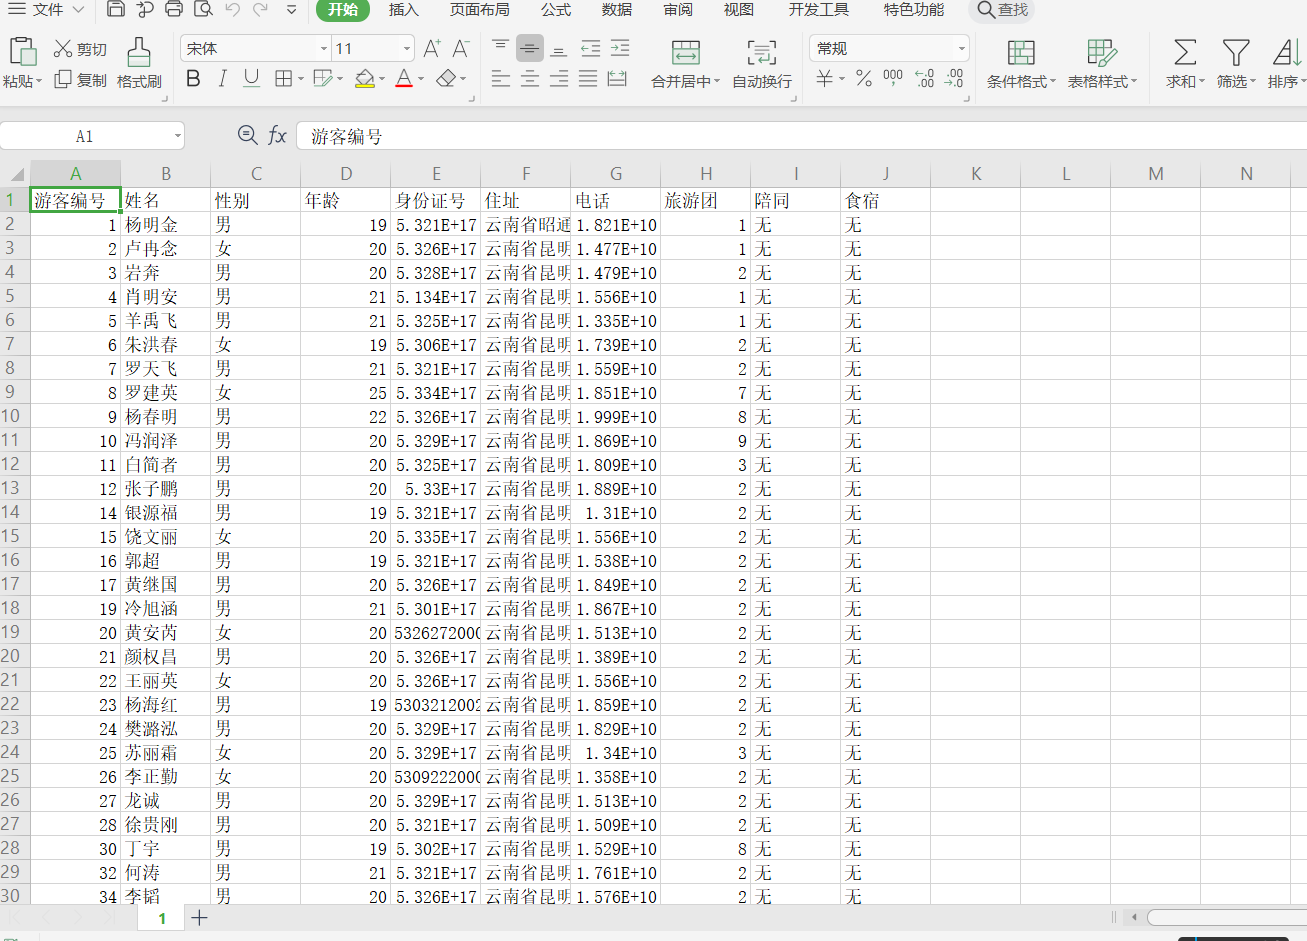Image resolution: width=1307 pixels, height=941 pixels.
Task: Click the Distributed alignment icon
Action: pos(618,78)
